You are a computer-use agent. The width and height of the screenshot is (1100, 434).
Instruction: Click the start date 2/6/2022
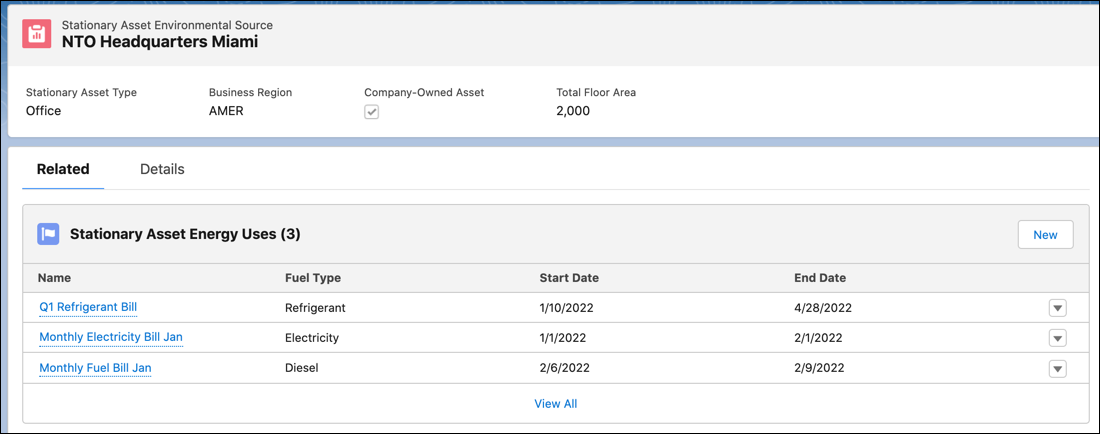(565, 368)
